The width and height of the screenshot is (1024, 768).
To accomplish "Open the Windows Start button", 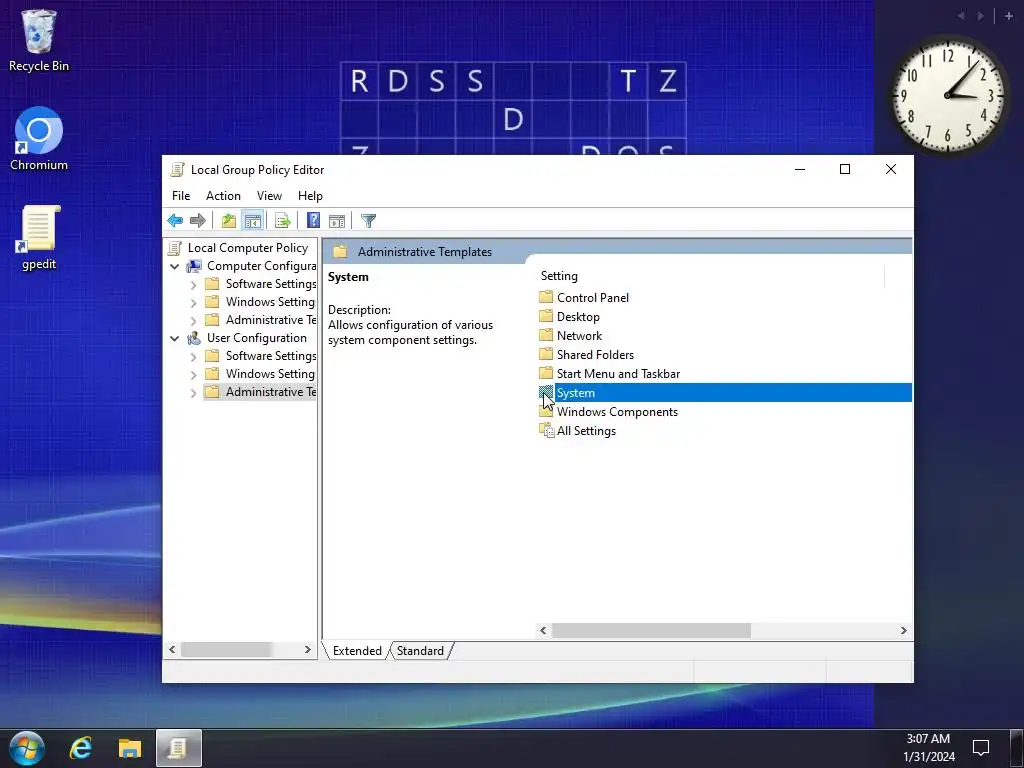I will [26, 748].
